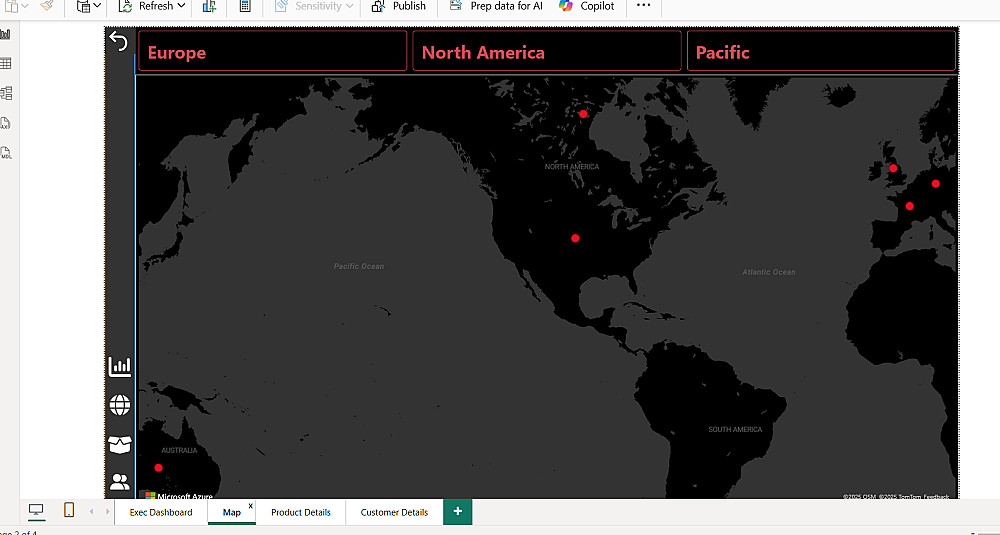The height and width of the screenshot is (535, 1000).
Task: Click the next page tabs arrow
Action: 107,511
